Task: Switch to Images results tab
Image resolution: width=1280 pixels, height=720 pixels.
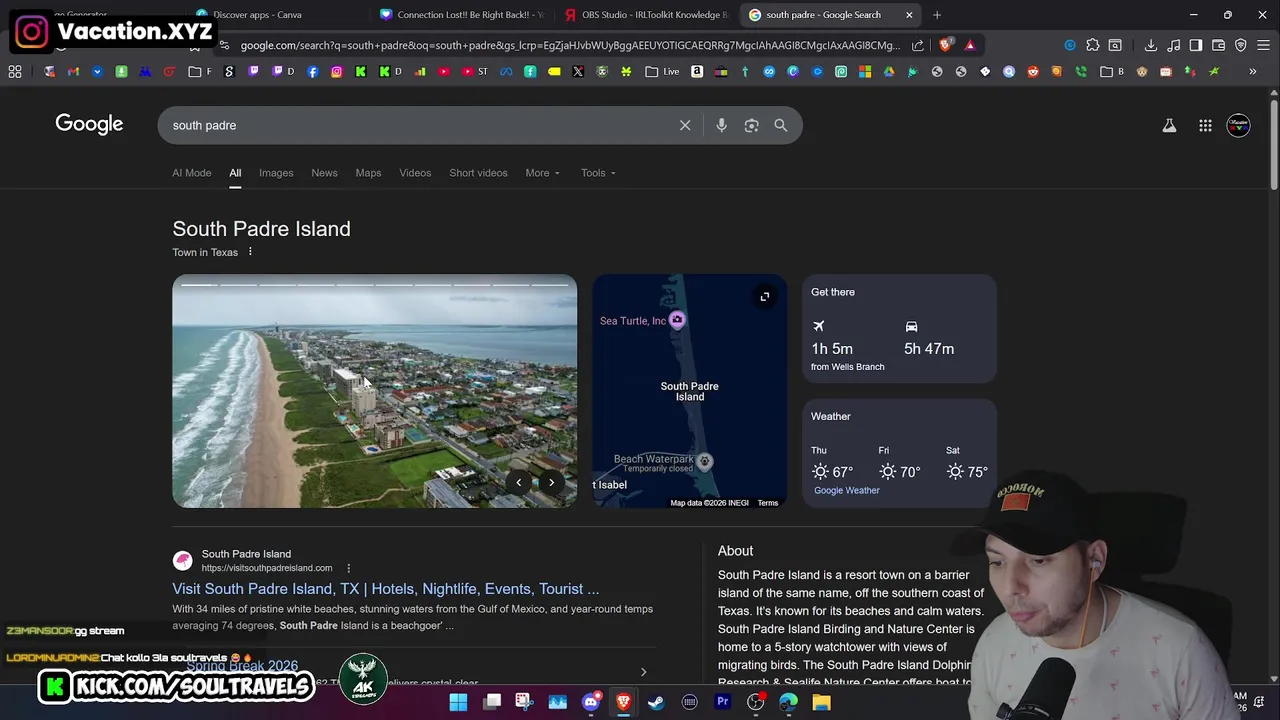Action: click(276, 173)
